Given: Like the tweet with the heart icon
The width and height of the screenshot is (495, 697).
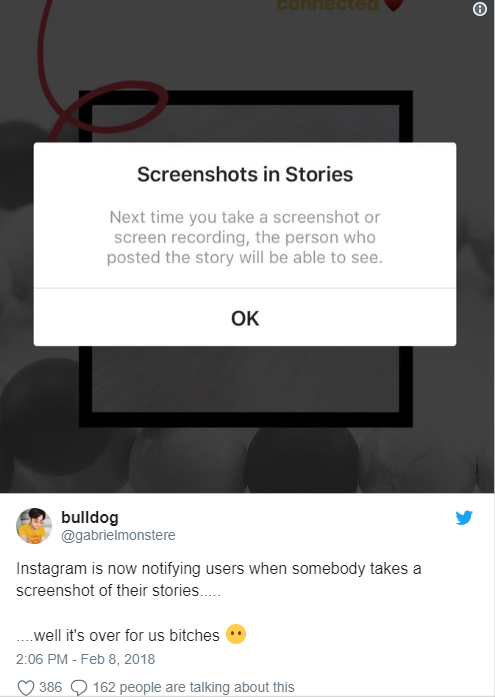Looking at the screenshot, I should (x=25, y=688).
